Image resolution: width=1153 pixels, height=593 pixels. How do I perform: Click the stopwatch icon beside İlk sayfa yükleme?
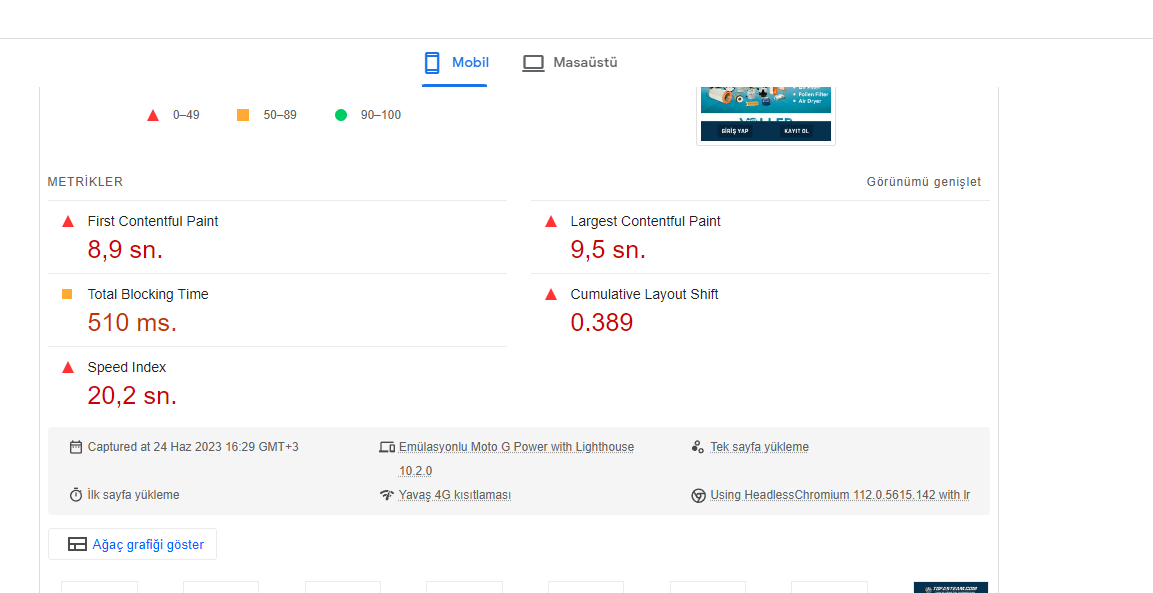[x=76, y=495]
